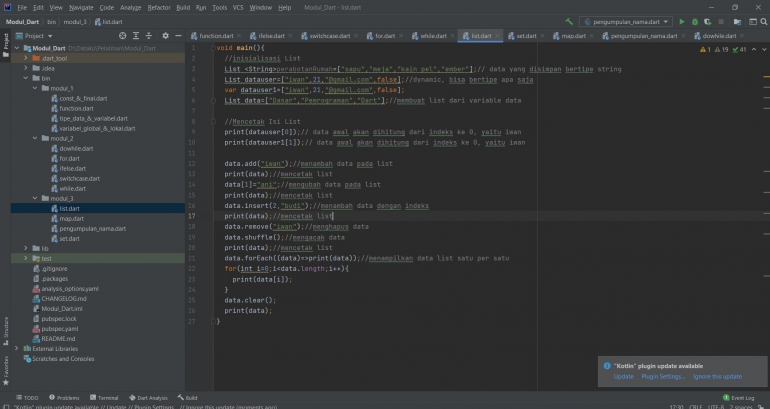The width and height of the screenshot is (770, 409).
Task: Expand all icon in Project panel
Action: pyautogui.click(x=136, y=36)
